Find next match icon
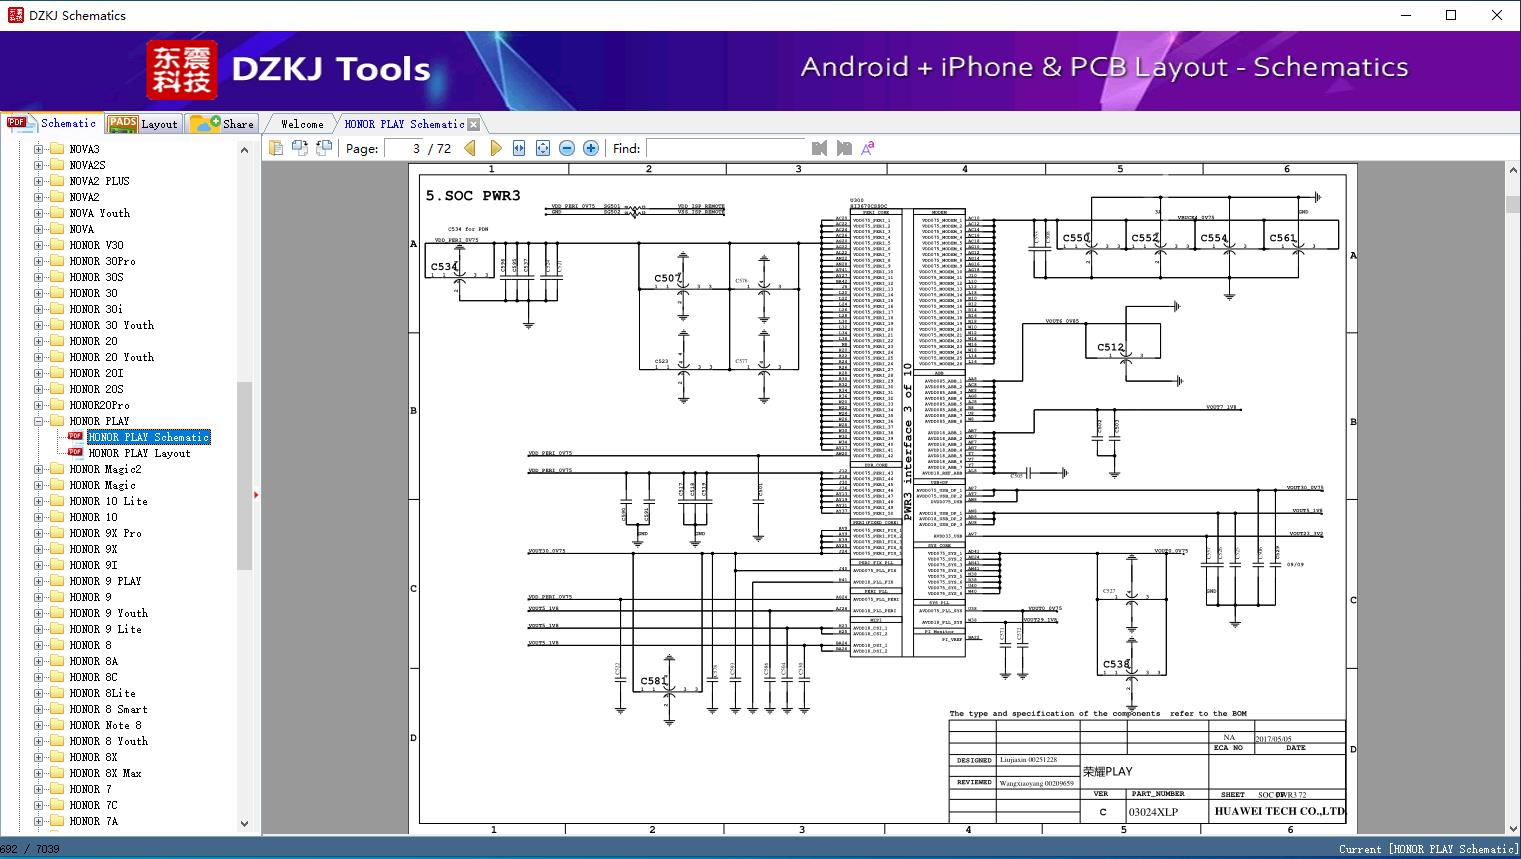 (844, 148)
